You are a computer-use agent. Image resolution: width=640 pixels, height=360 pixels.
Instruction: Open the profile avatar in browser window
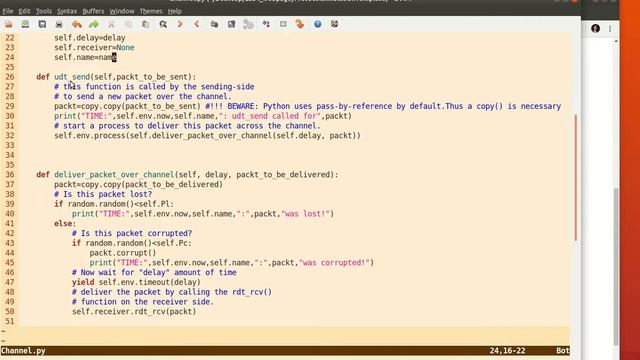click(x=596, y=28)
